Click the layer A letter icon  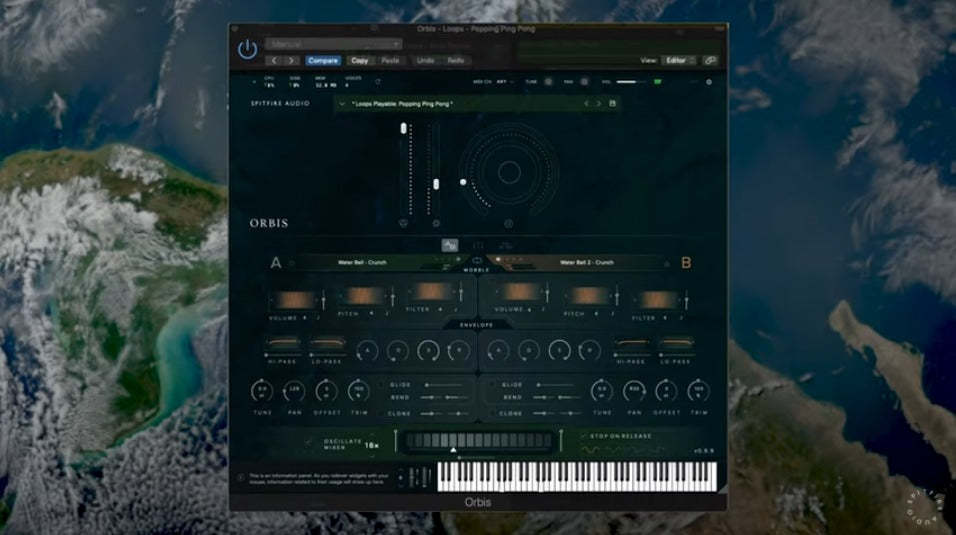point(276,264)
